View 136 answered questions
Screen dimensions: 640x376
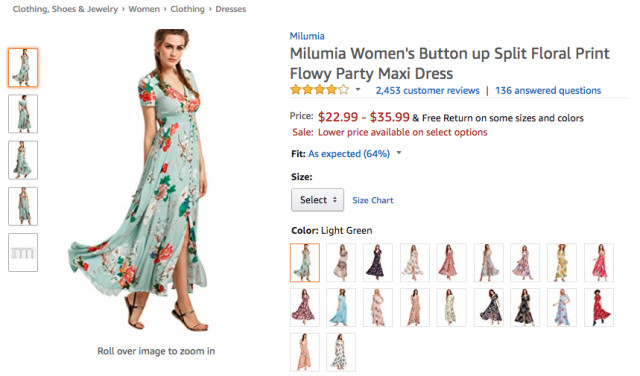pyautogui.click(x=548, y=90)
